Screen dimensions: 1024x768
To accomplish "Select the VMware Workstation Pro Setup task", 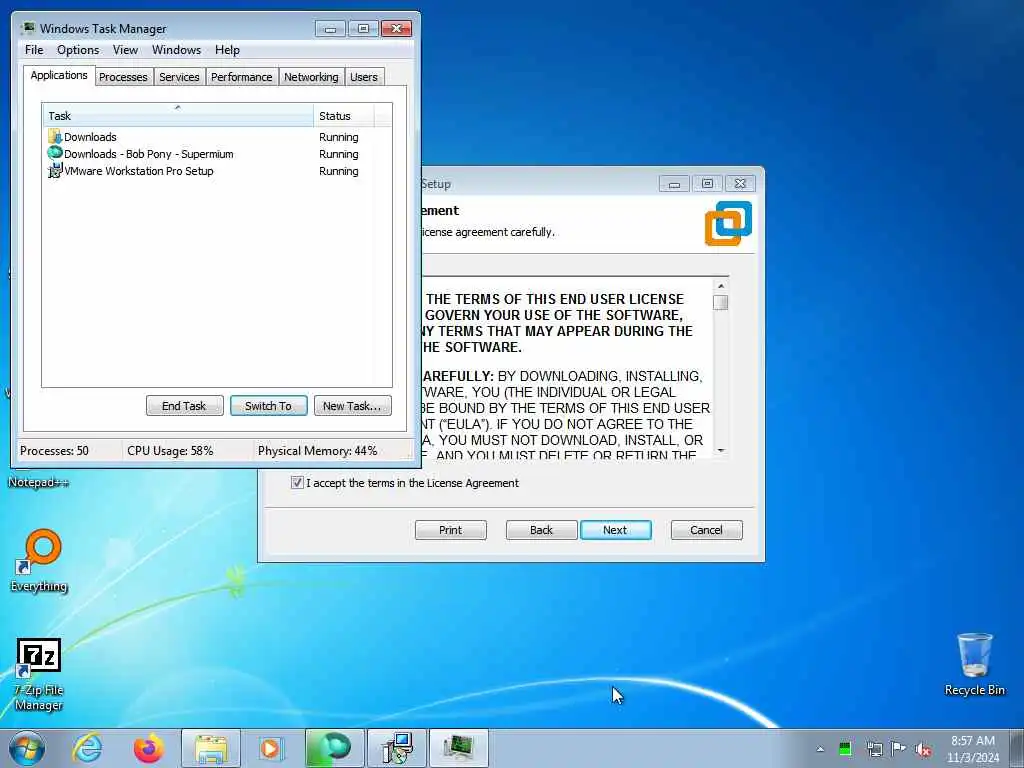I will tap(217, 171).
